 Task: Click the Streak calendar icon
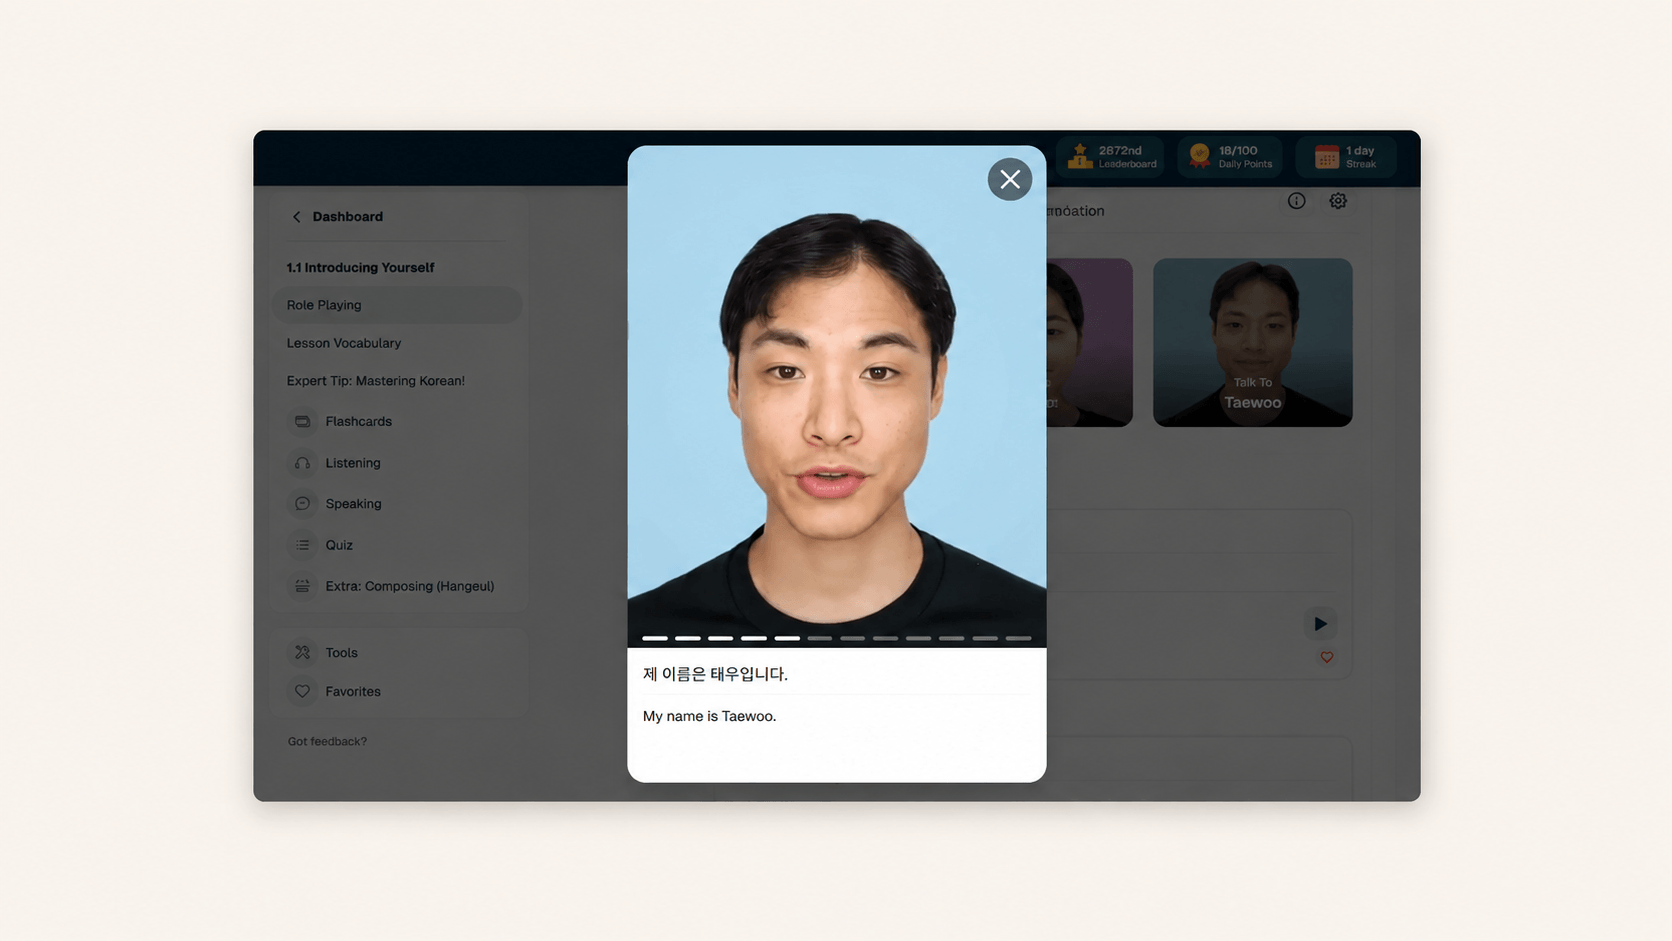(x=1327, y=157)
